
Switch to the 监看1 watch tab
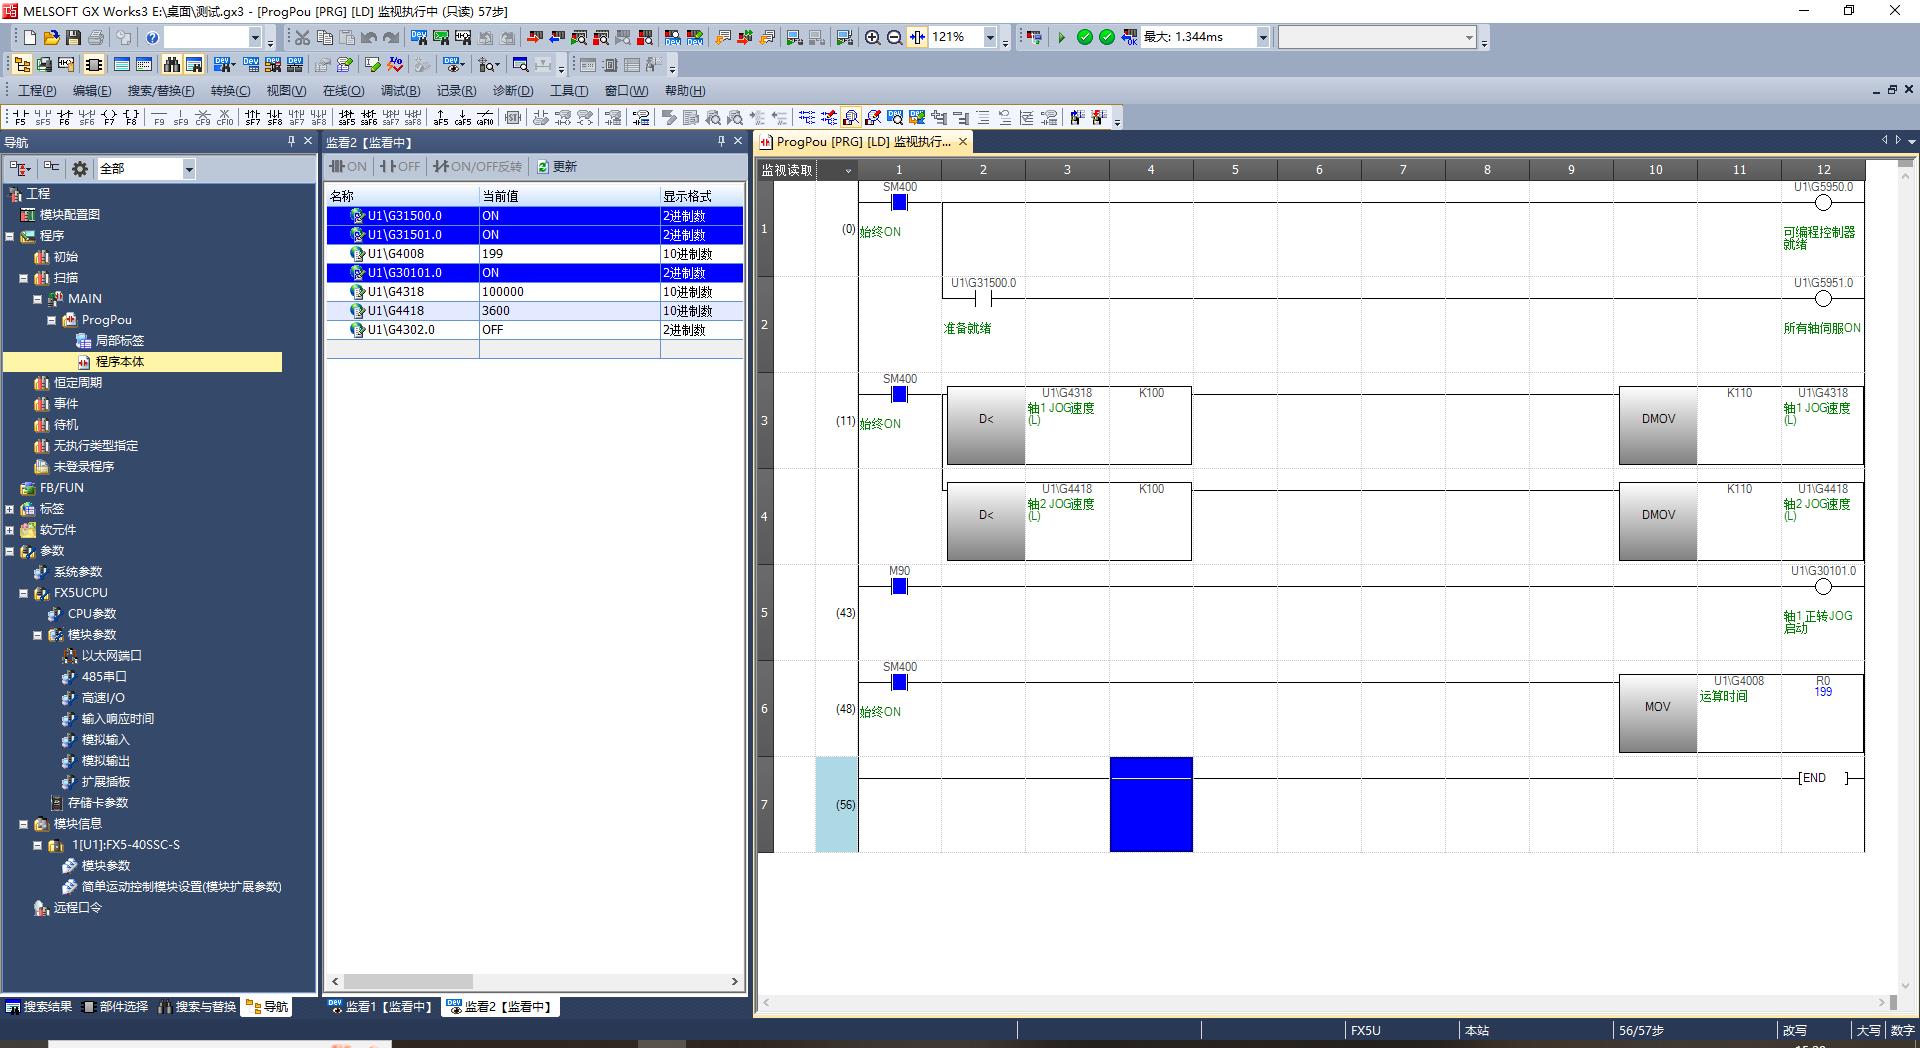point(382,1007)
